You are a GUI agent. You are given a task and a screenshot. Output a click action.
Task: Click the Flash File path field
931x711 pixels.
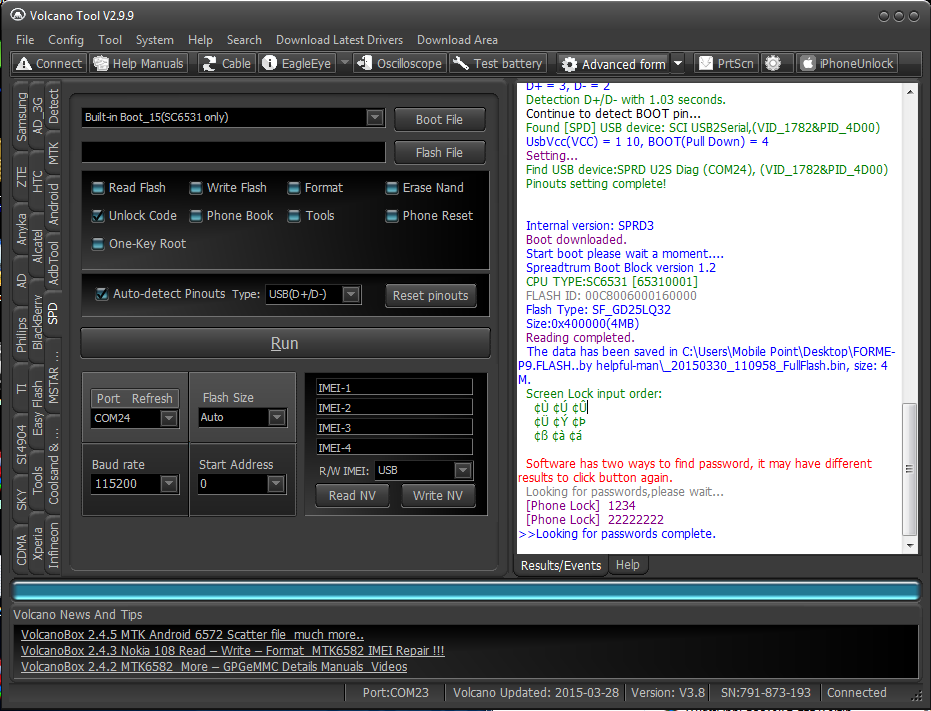[x=233, y=152]
